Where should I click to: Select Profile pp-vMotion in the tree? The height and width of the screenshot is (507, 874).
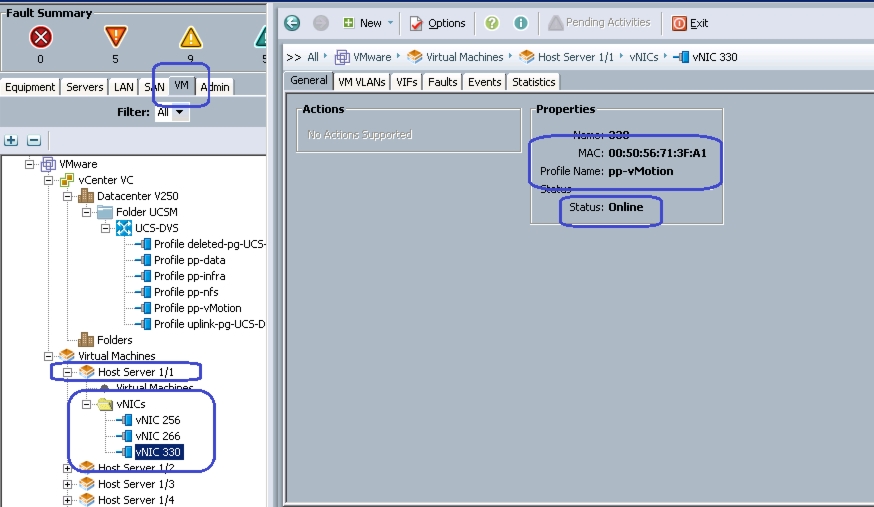[197, 308]
